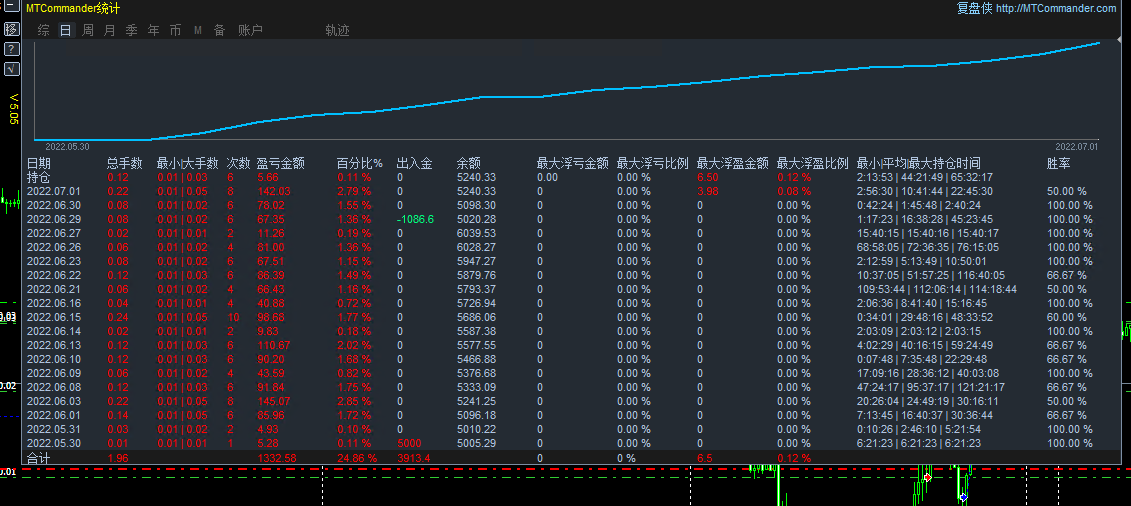
Task: Click the 5000 deposit value
Action: pyautogui.click(x=409, y=443)
